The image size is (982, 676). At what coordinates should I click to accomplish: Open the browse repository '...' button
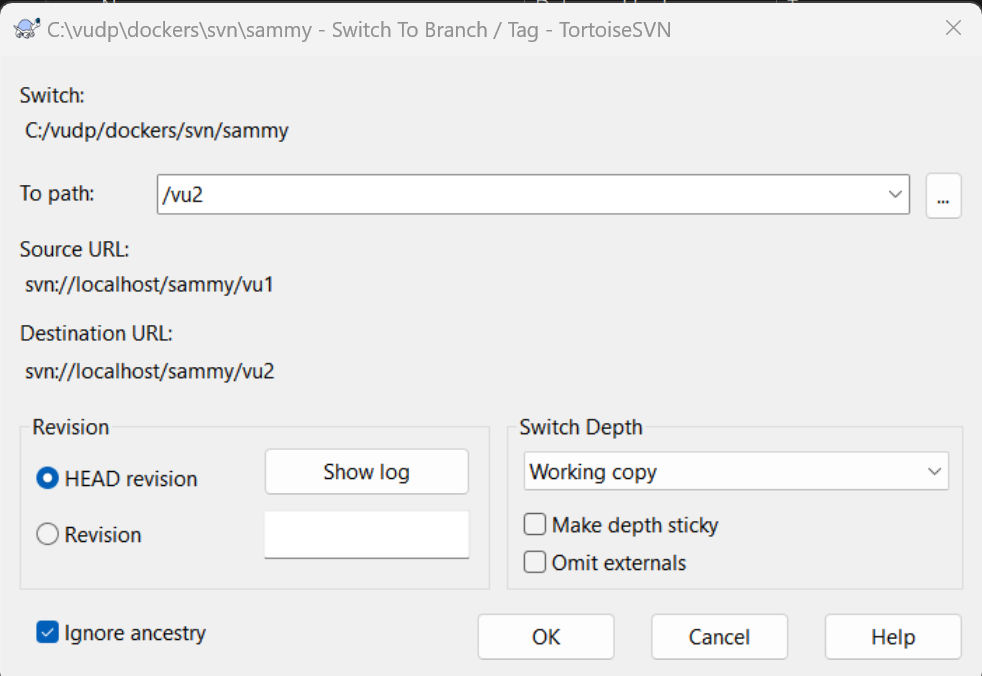[x=943, y=196]
